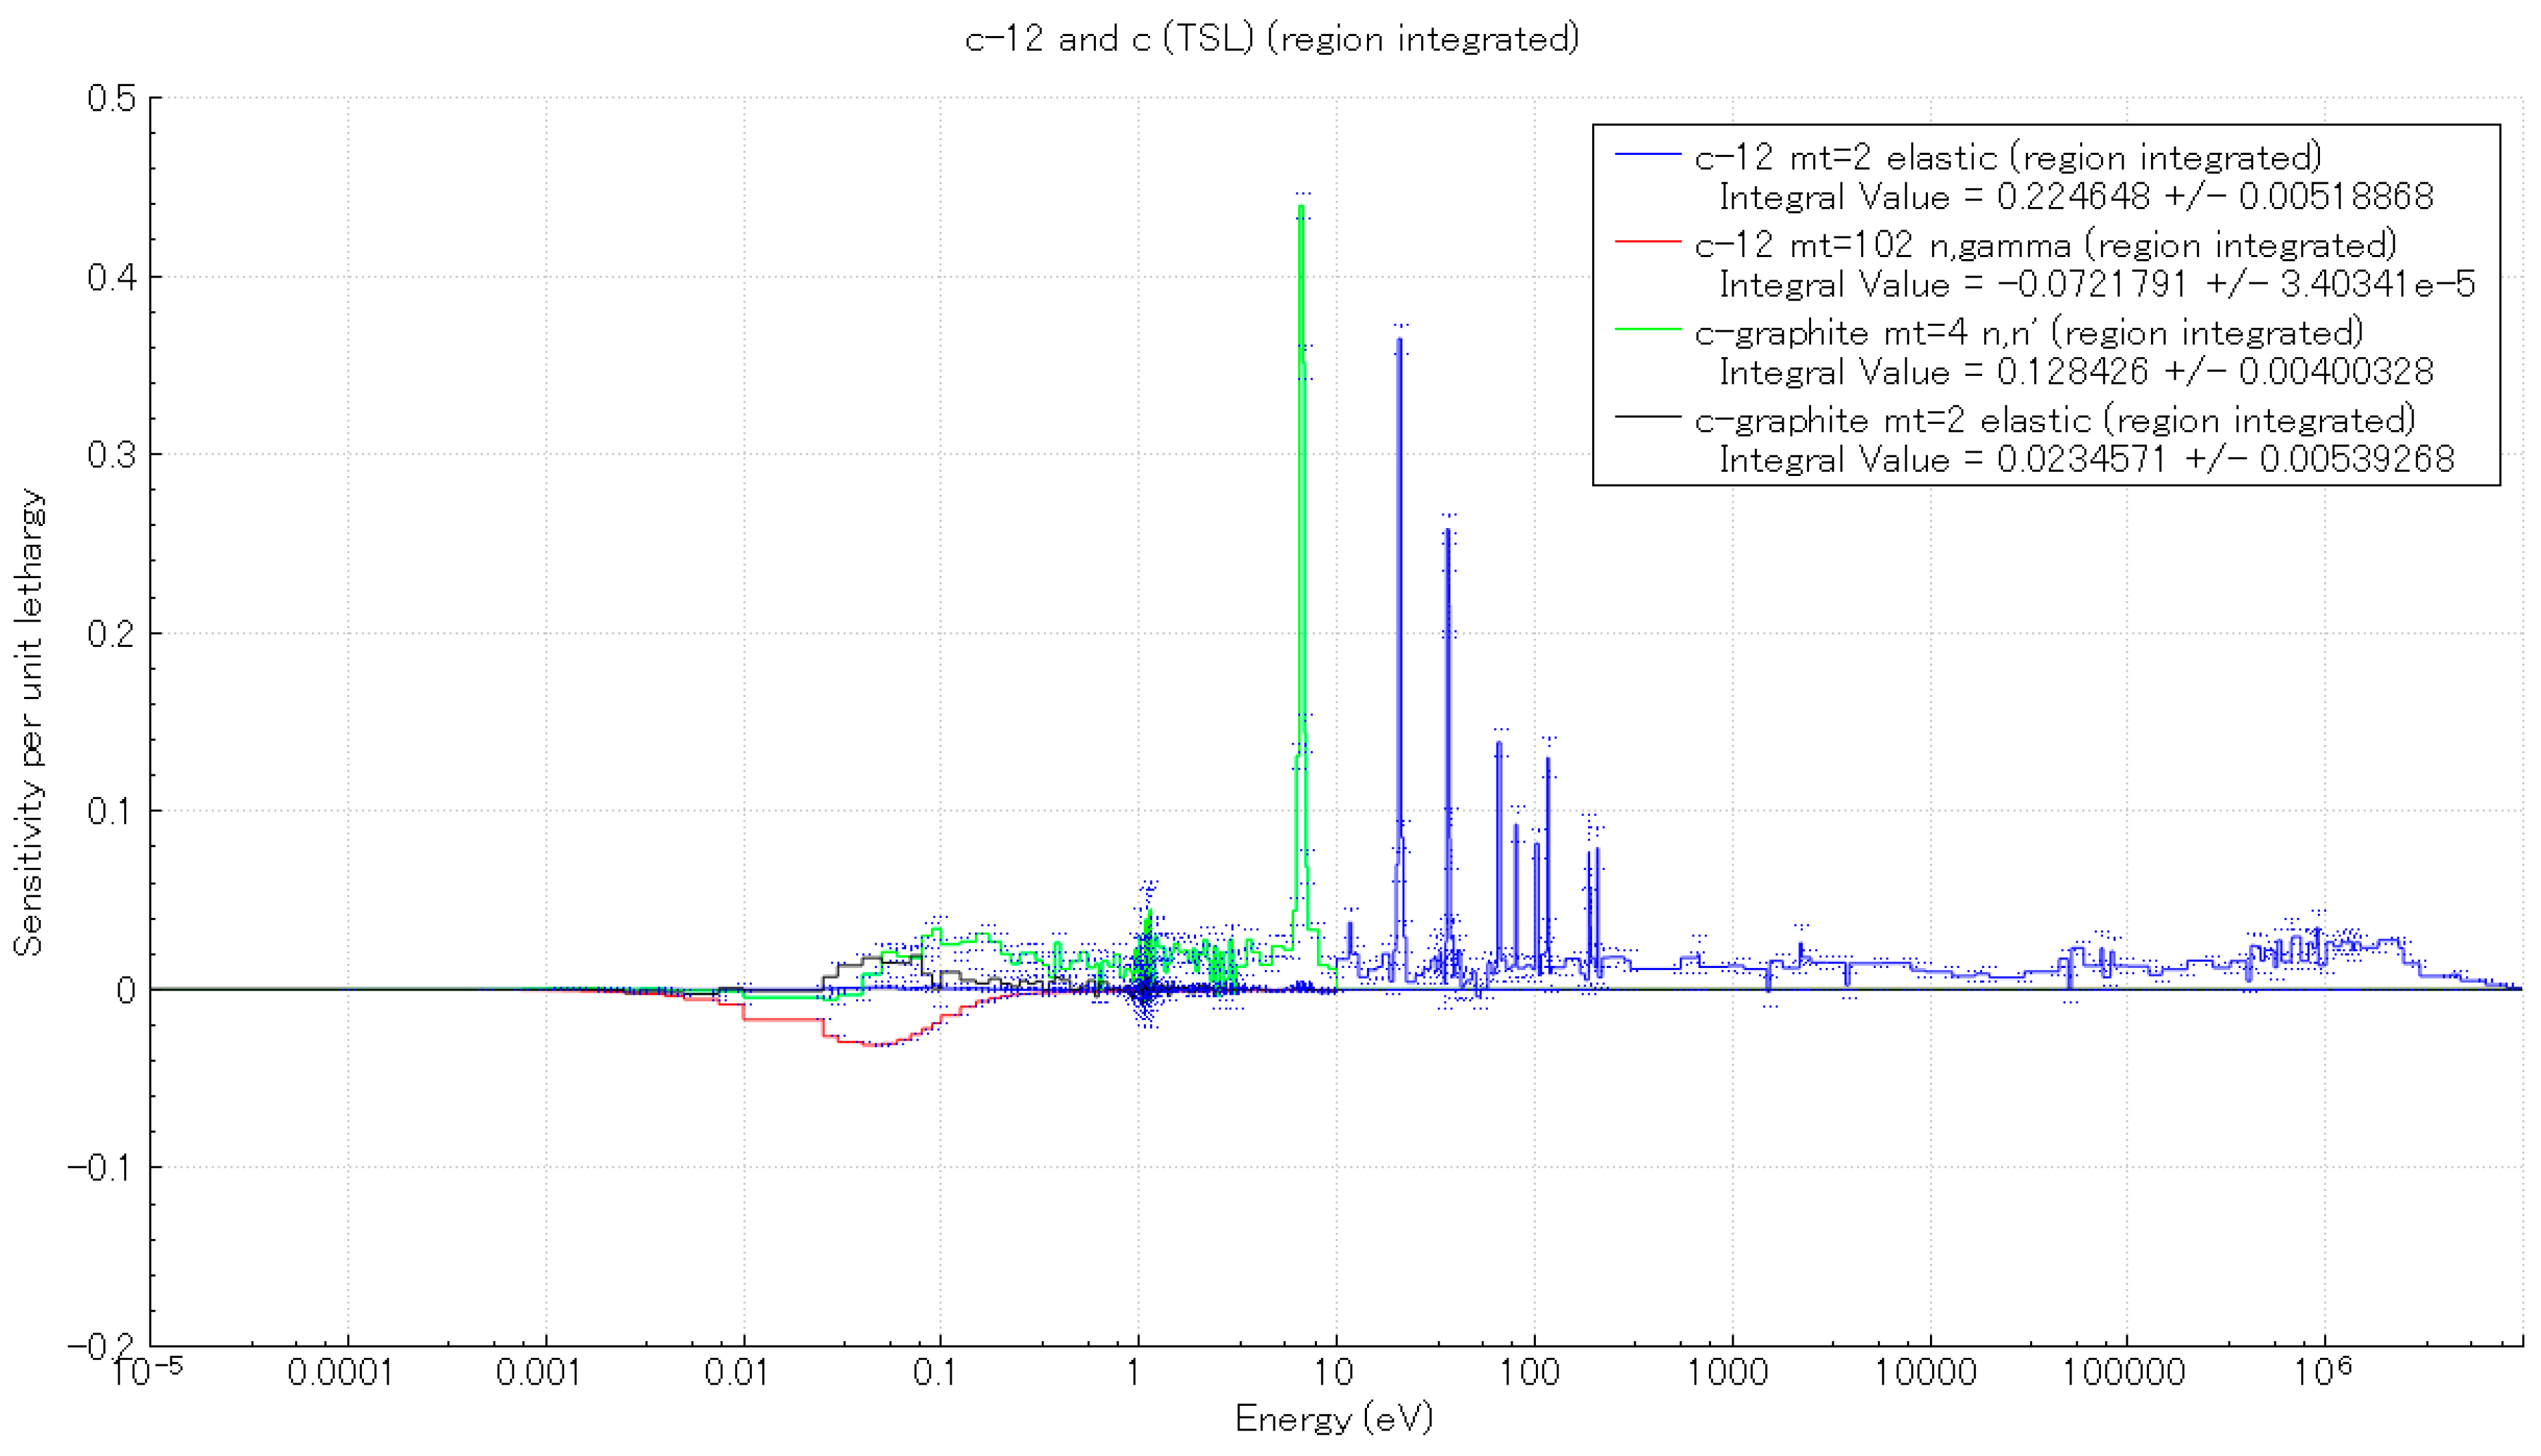Click 'Integral Value = 0.224648 +/- 0.00518868'
The width and height of the screenshot is (2541, 1456).
tap(2076, 197)
